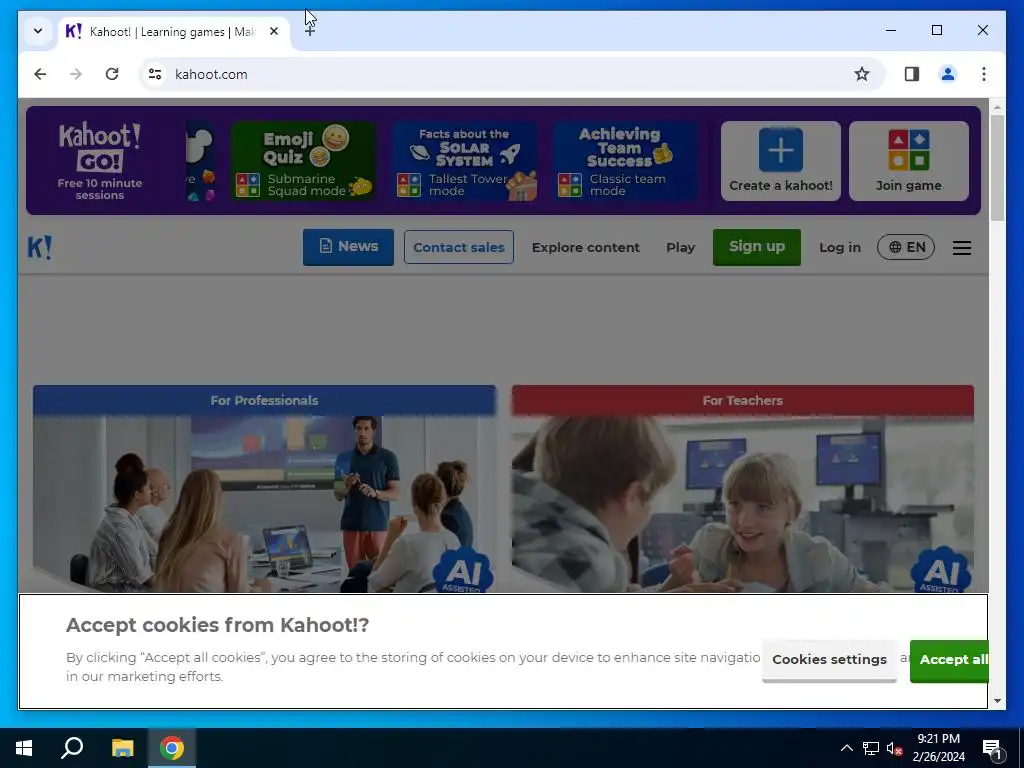
Task: Expand tab search dropdown arrow
Action: 38,31
